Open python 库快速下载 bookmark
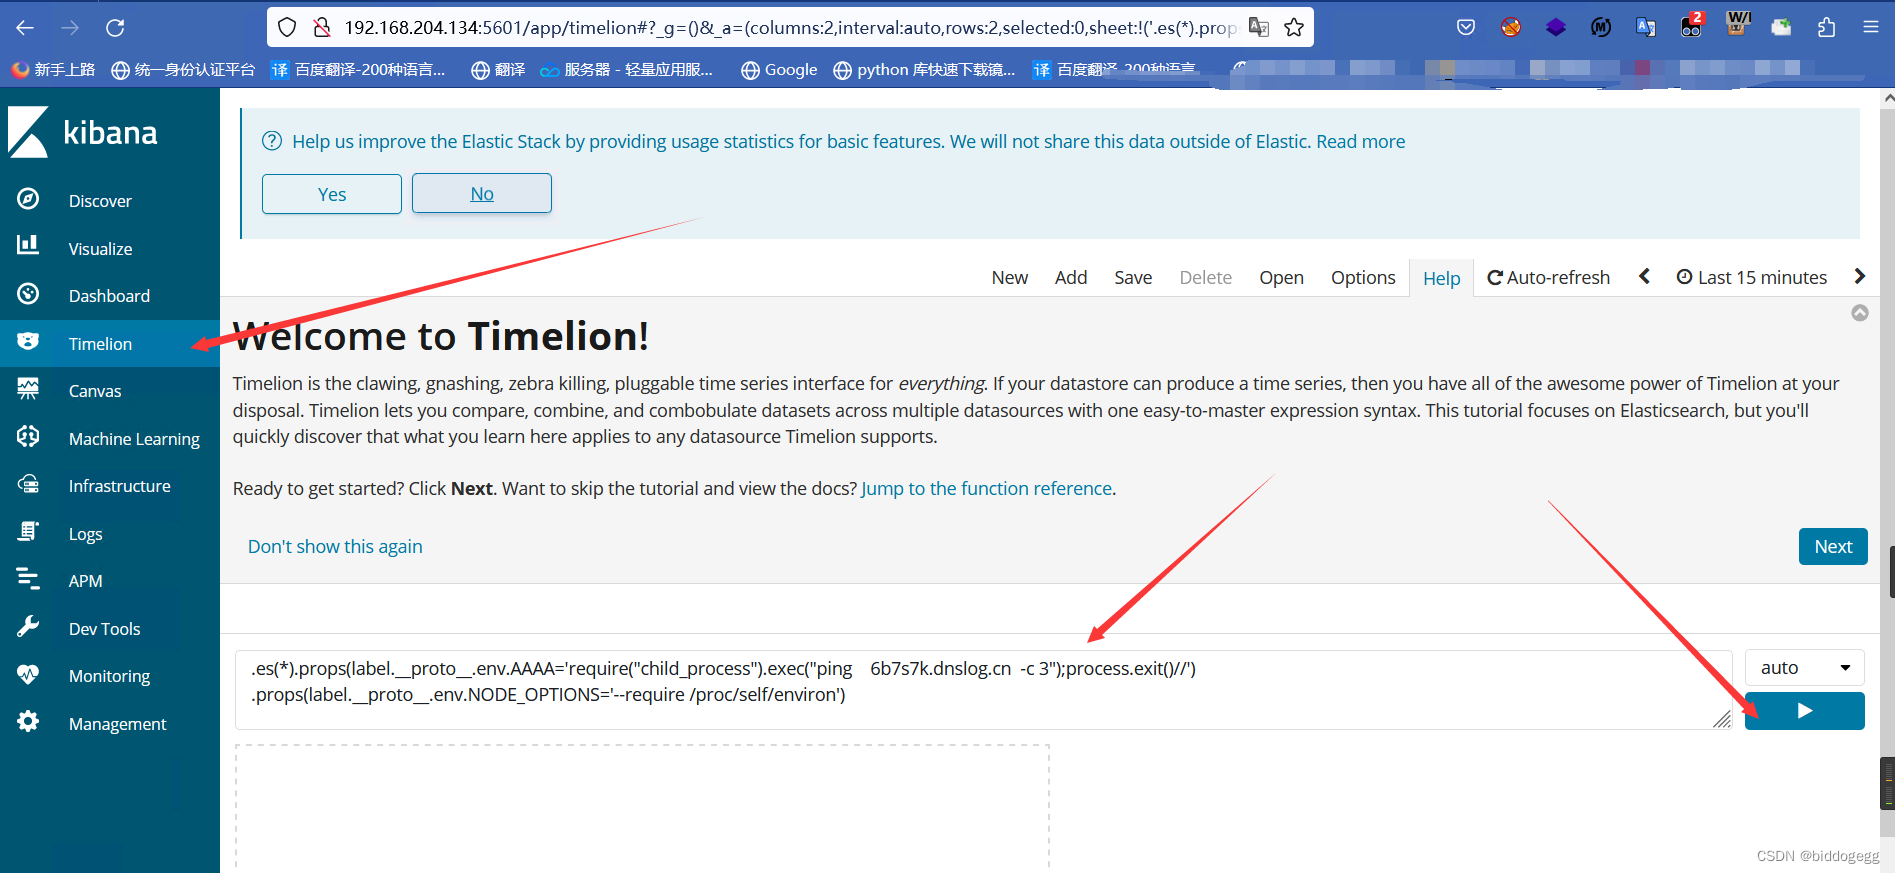 point(924,70)
